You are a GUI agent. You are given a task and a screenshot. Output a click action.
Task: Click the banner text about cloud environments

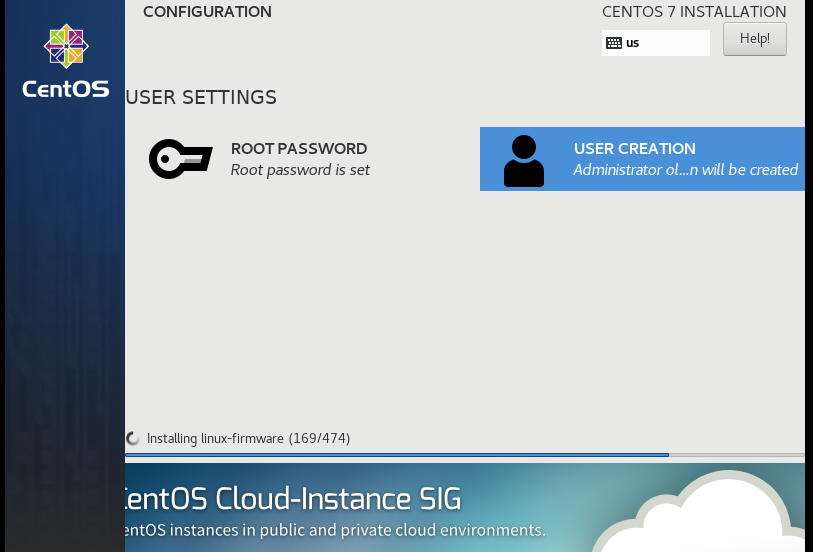pyautogui.click(x=335, y=530)
